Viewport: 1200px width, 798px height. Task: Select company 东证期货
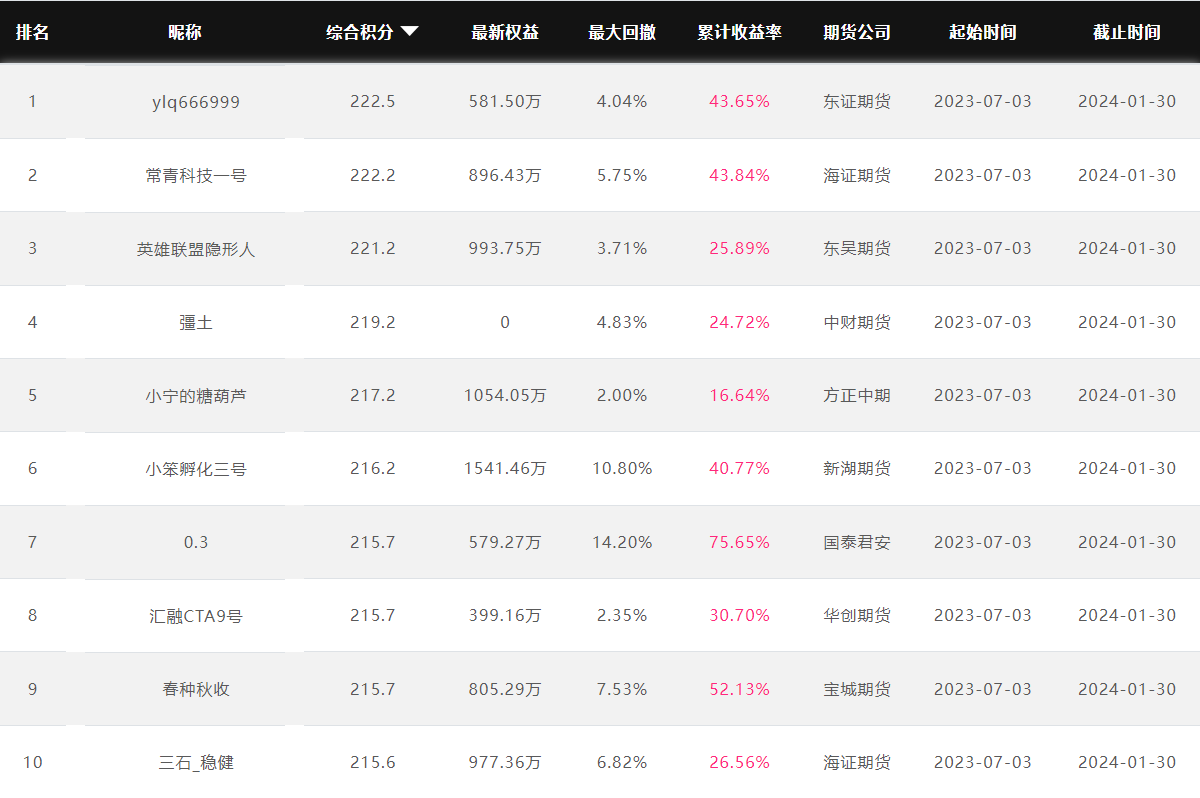tap(857, 101)
